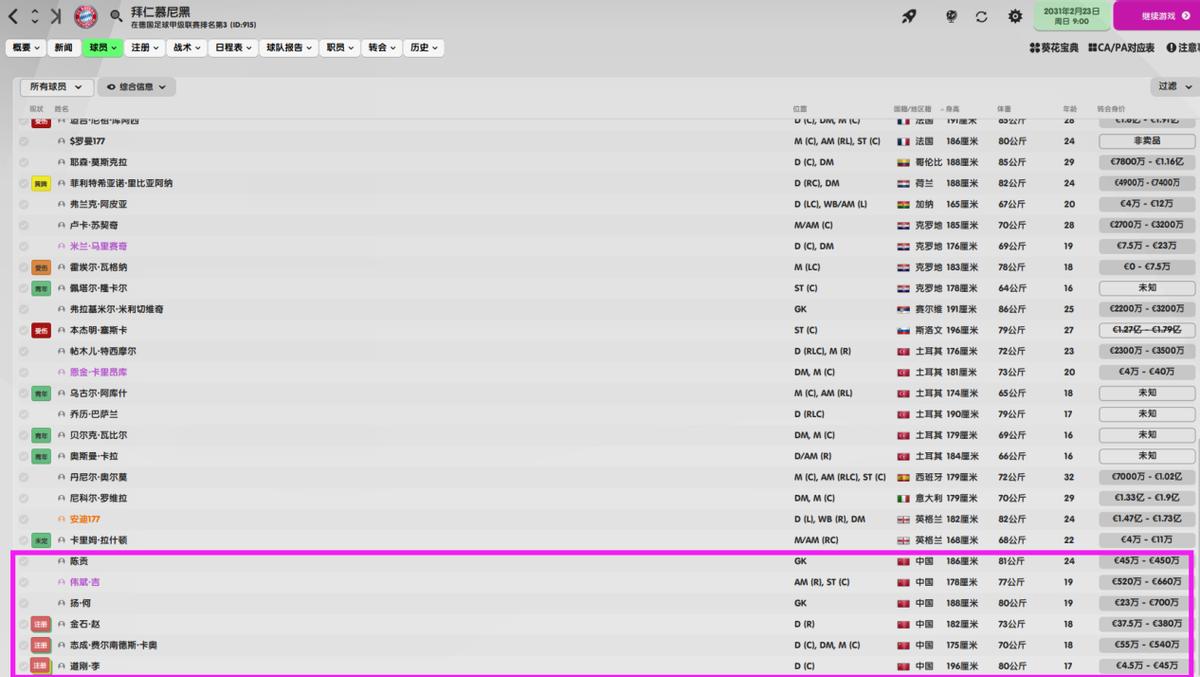Switch to the 新闻 tab
The height and width of the screenshot is (677, 1200).
(x=64, y=47)
